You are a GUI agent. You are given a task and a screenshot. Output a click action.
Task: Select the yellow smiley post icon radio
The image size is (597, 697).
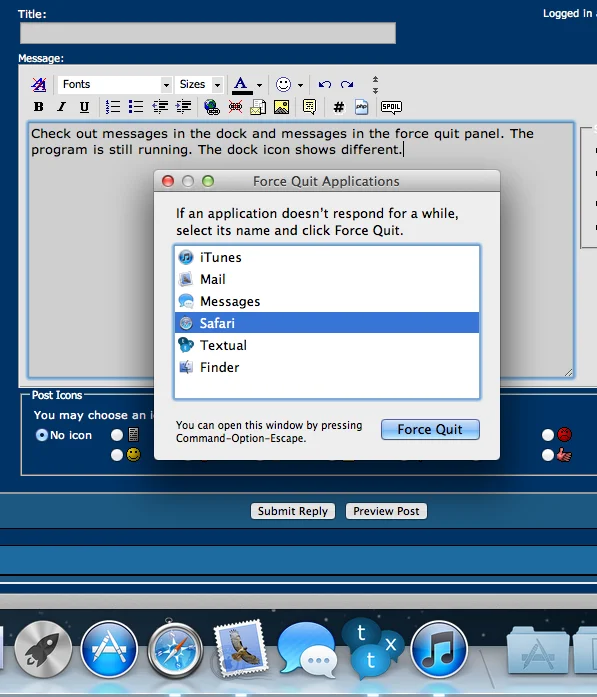117,455
